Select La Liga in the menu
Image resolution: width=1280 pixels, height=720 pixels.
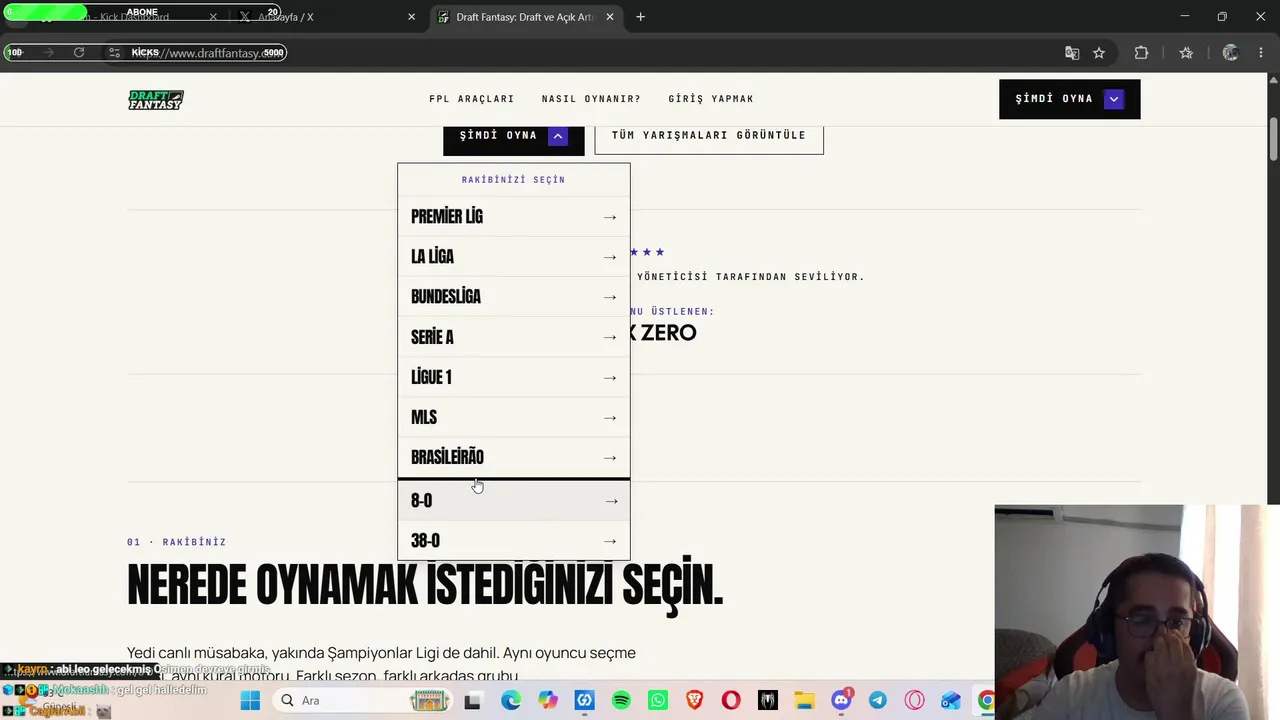coord(514,257)
